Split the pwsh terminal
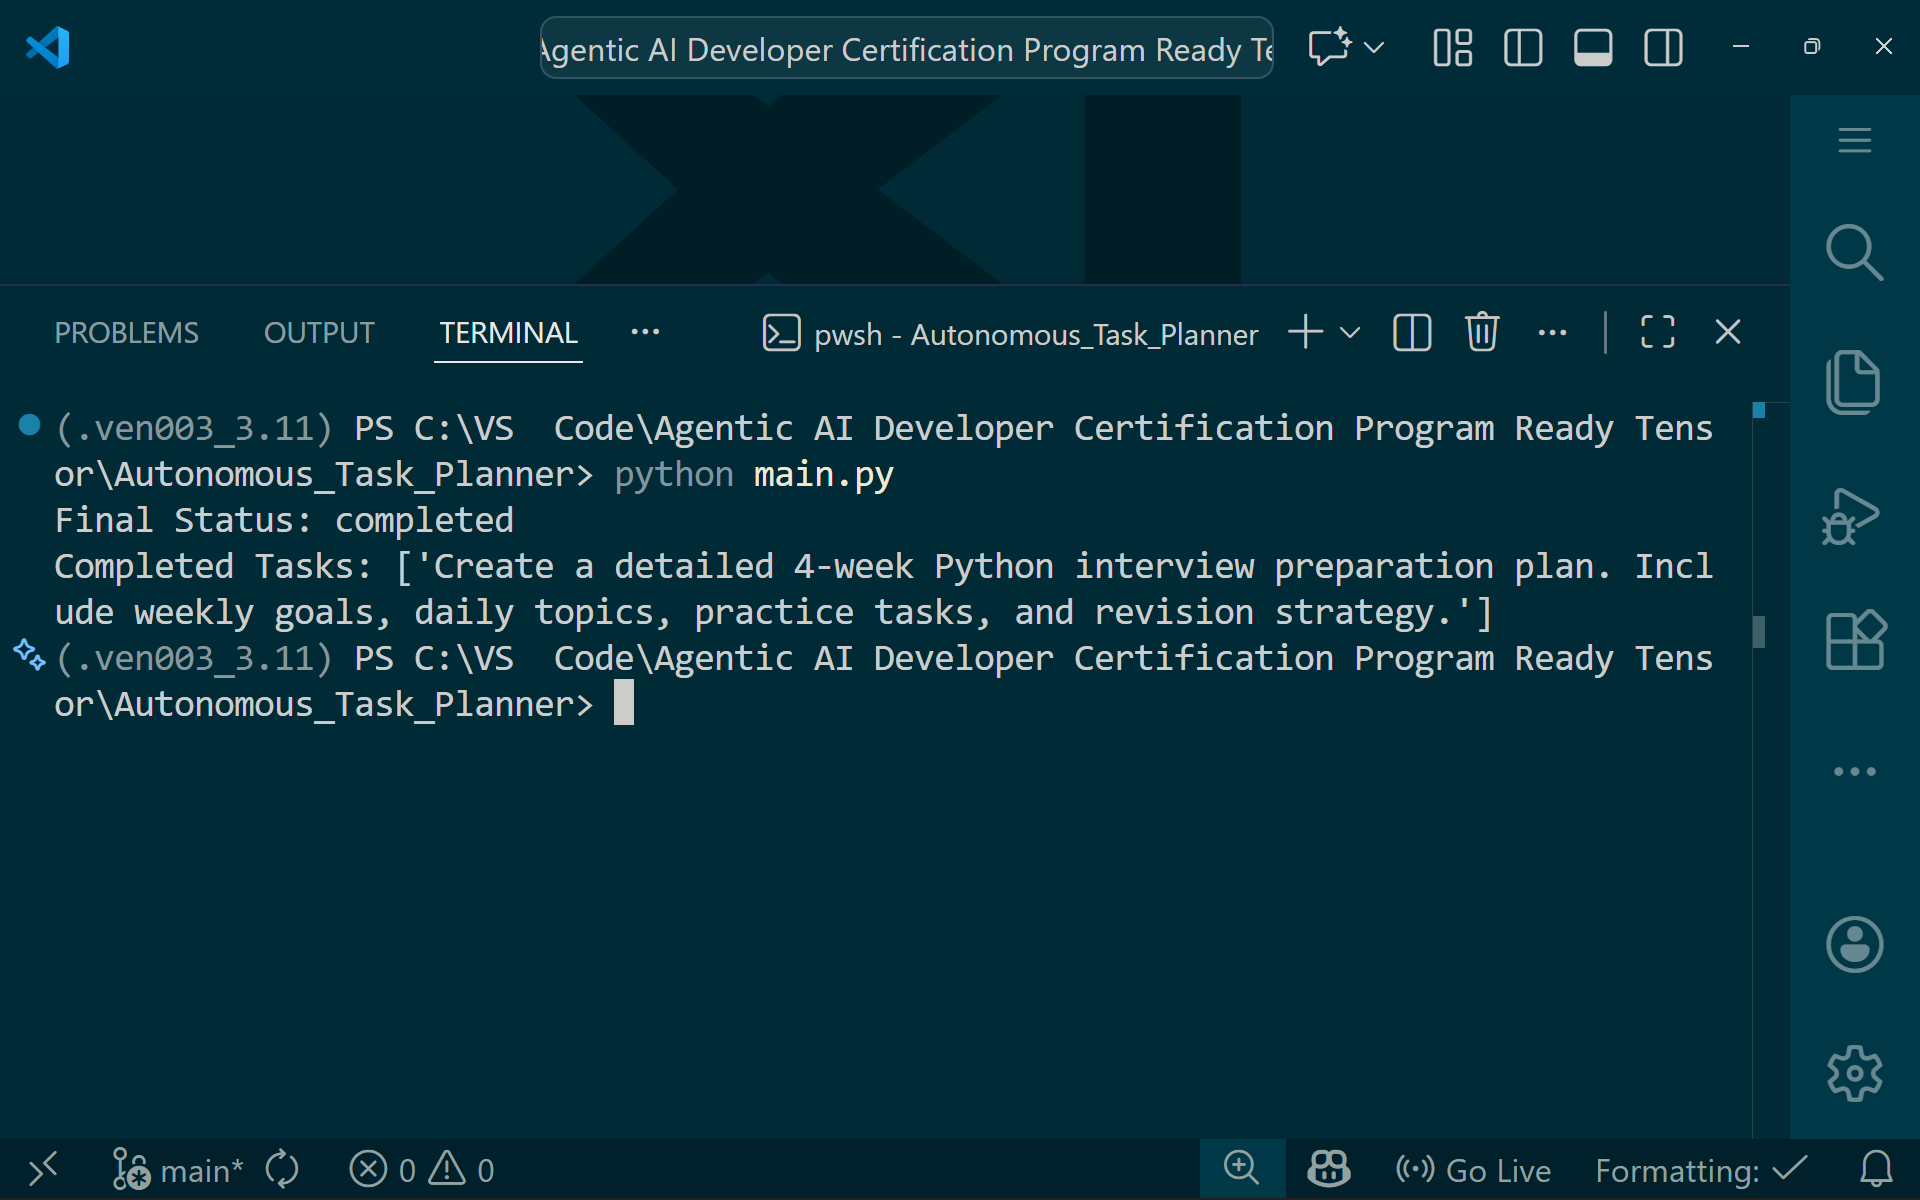 point(1412,332)
